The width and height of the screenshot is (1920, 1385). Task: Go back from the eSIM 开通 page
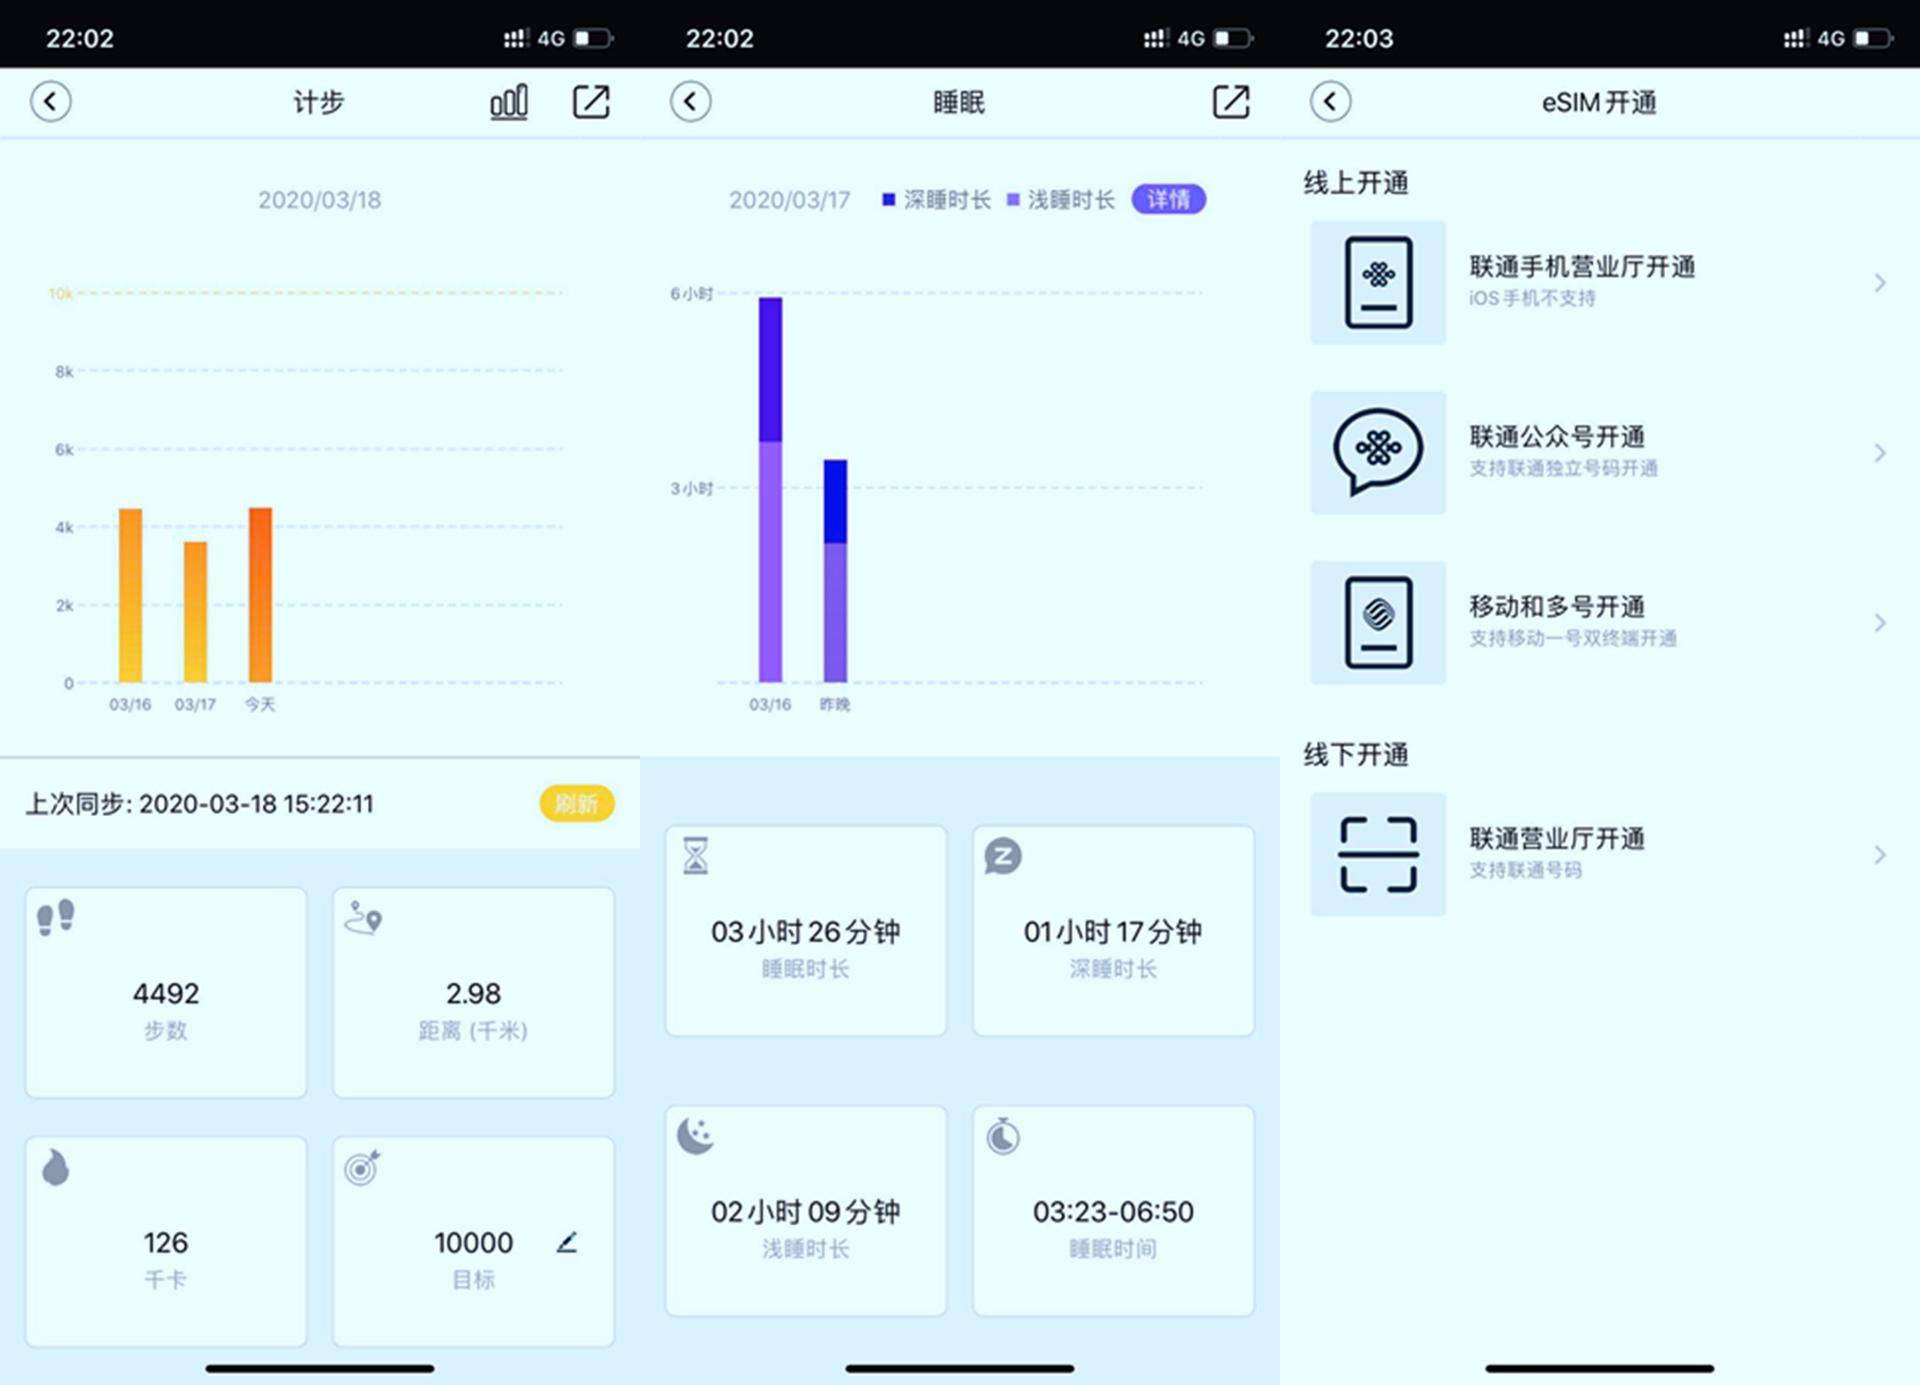click(x=1330, y=101)
